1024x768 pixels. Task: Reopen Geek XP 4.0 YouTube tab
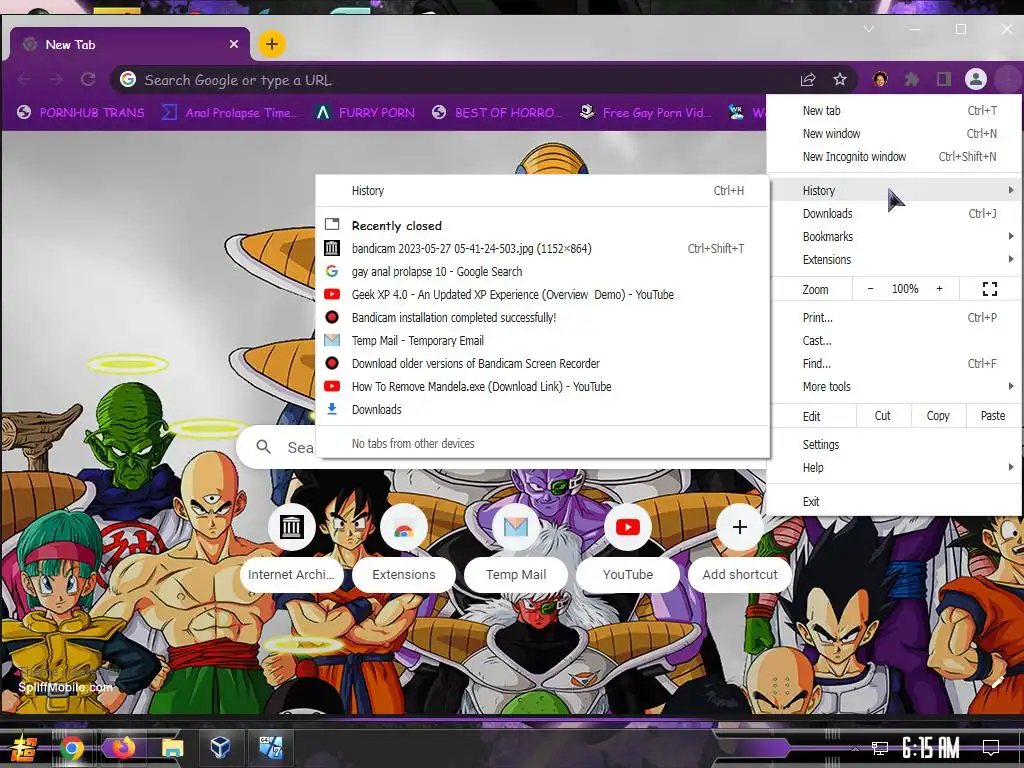coord(543,295)
